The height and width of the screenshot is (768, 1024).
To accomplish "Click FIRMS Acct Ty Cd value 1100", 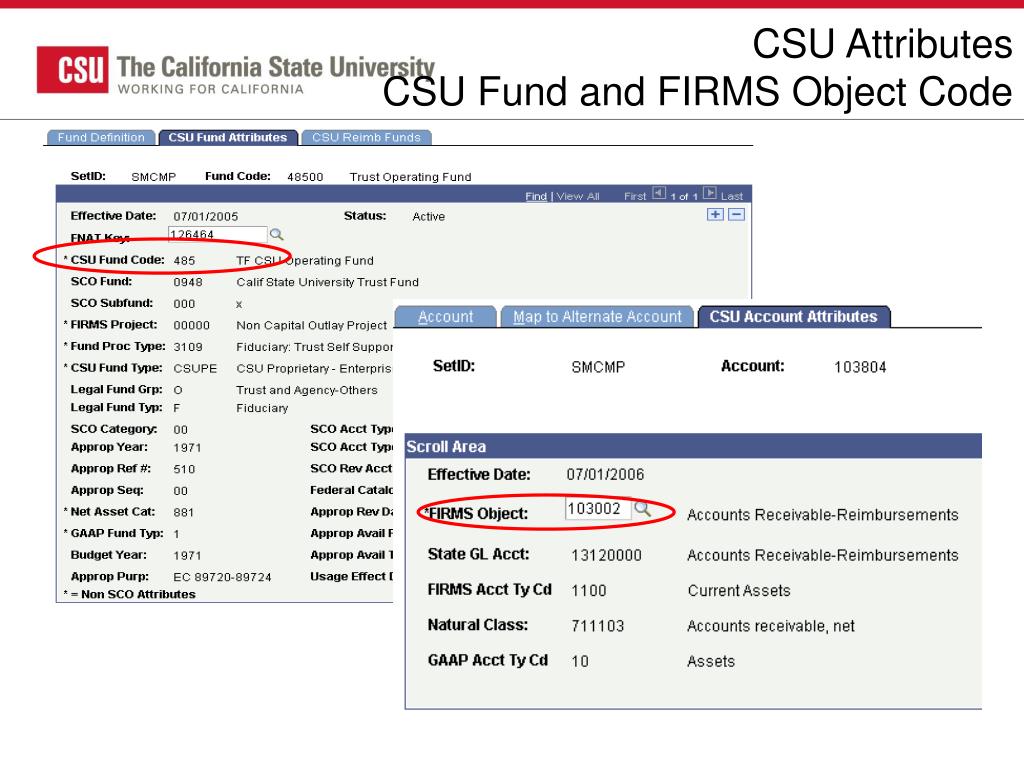I will click(x=588, y=590).
